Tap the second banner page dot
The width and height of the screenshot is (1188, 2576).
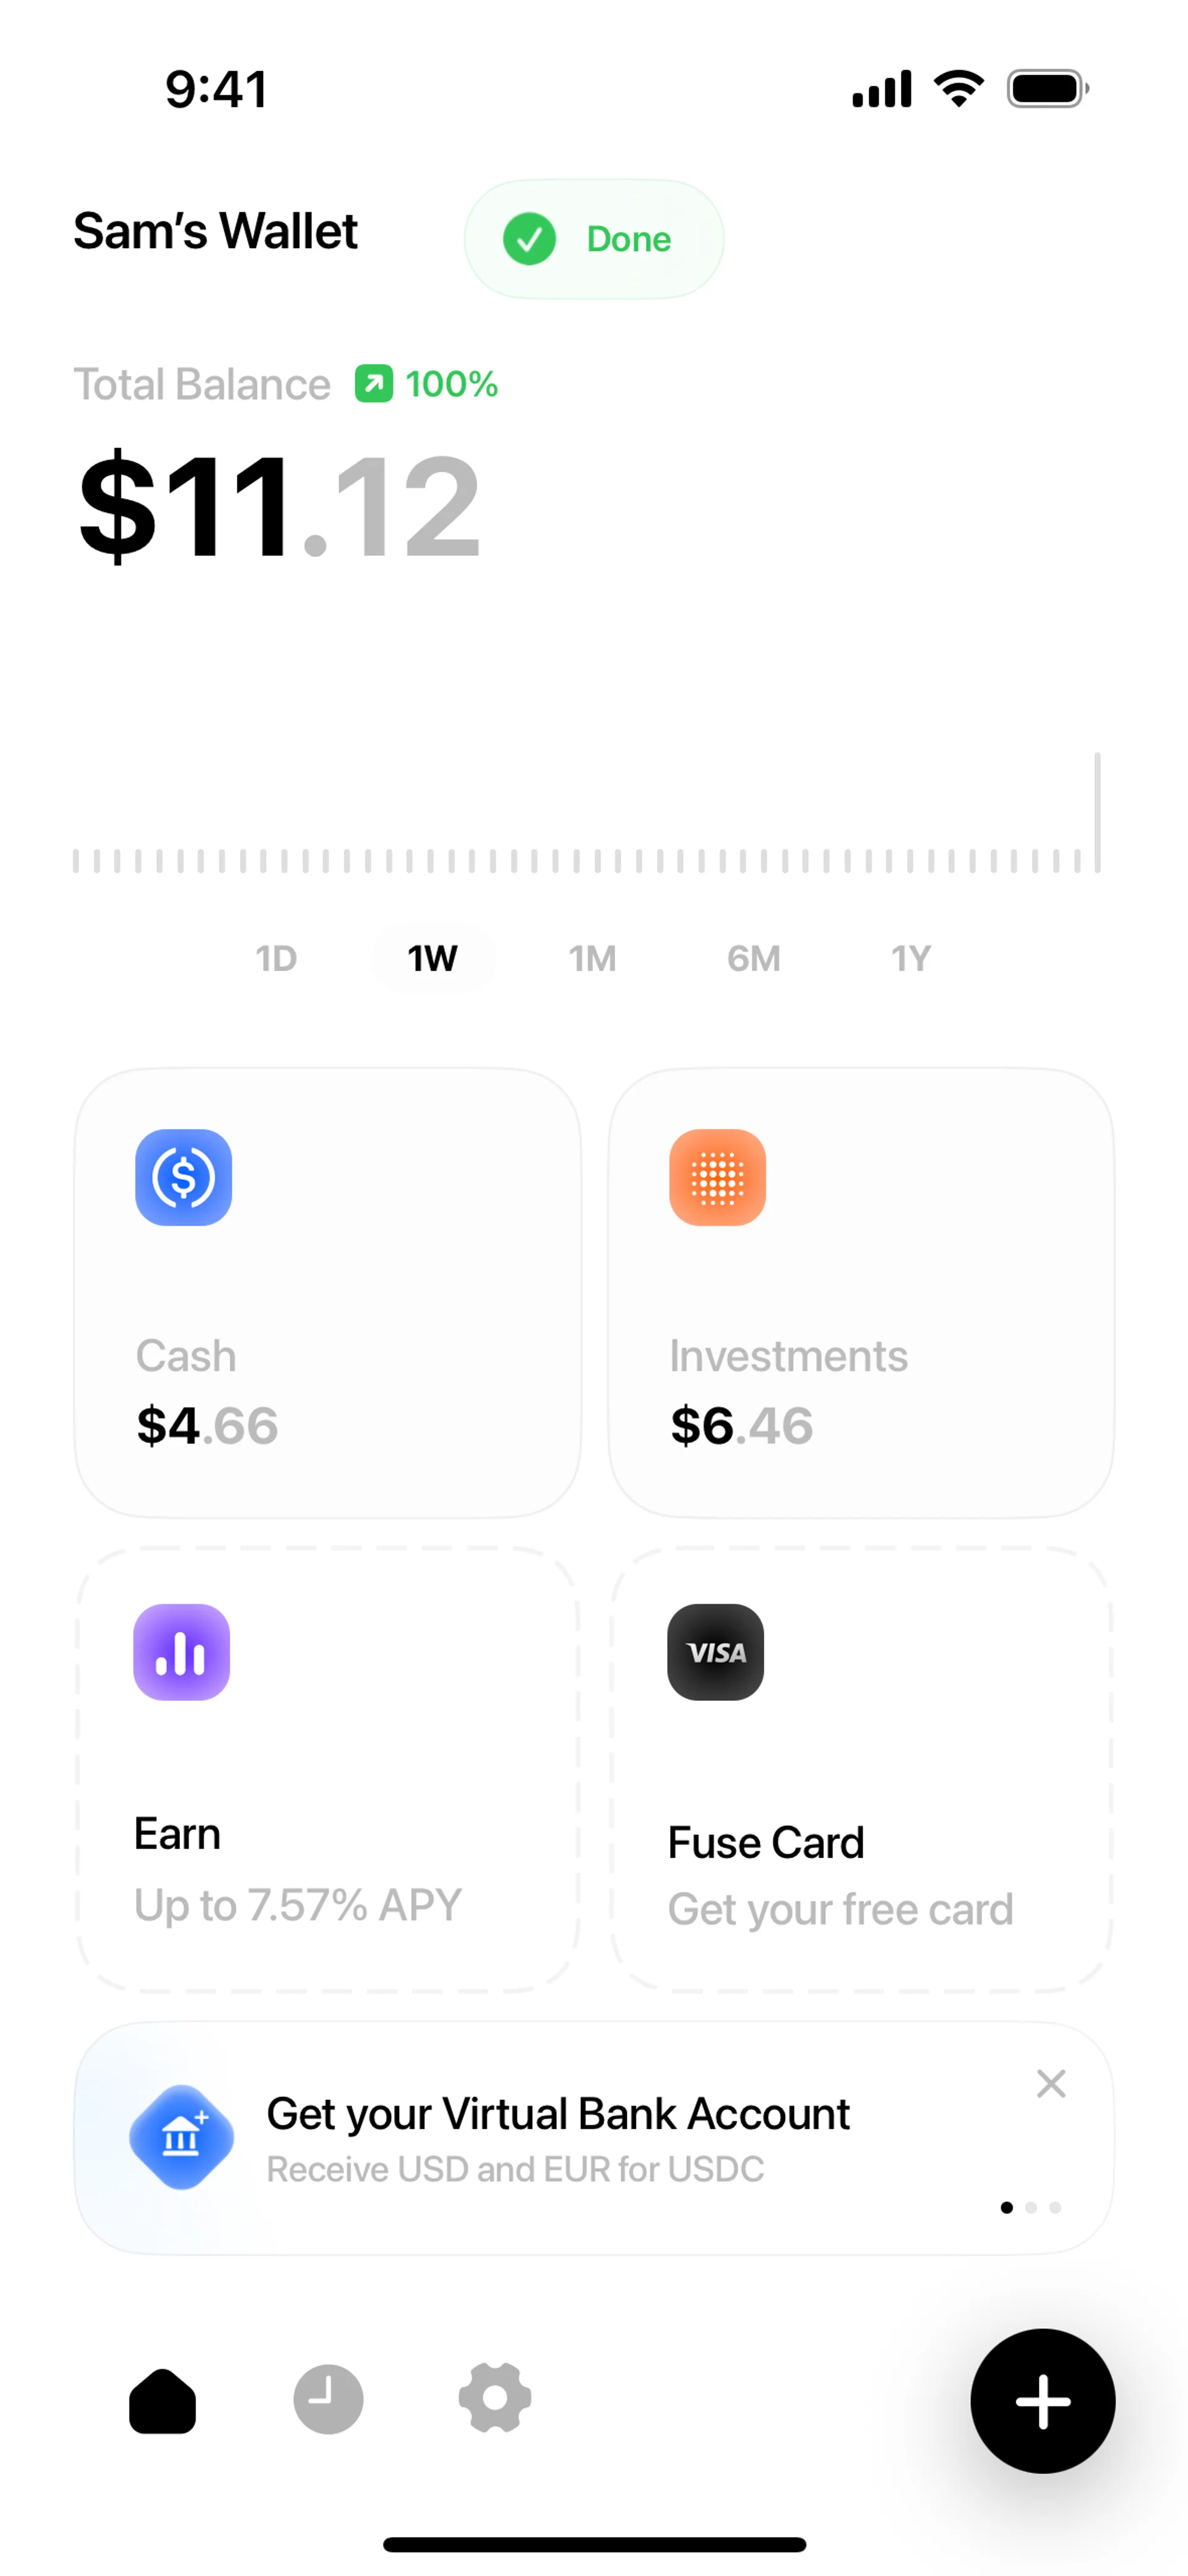pos(1031,2207)
